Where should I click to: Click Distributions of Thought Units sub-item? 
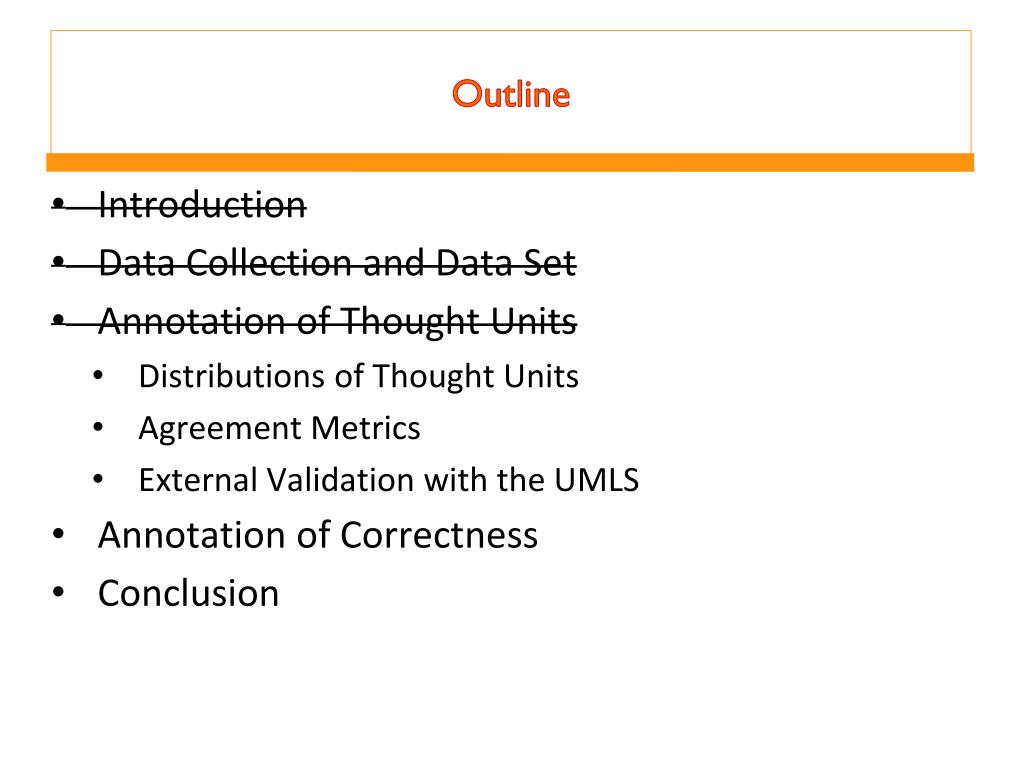click(358, 376)
